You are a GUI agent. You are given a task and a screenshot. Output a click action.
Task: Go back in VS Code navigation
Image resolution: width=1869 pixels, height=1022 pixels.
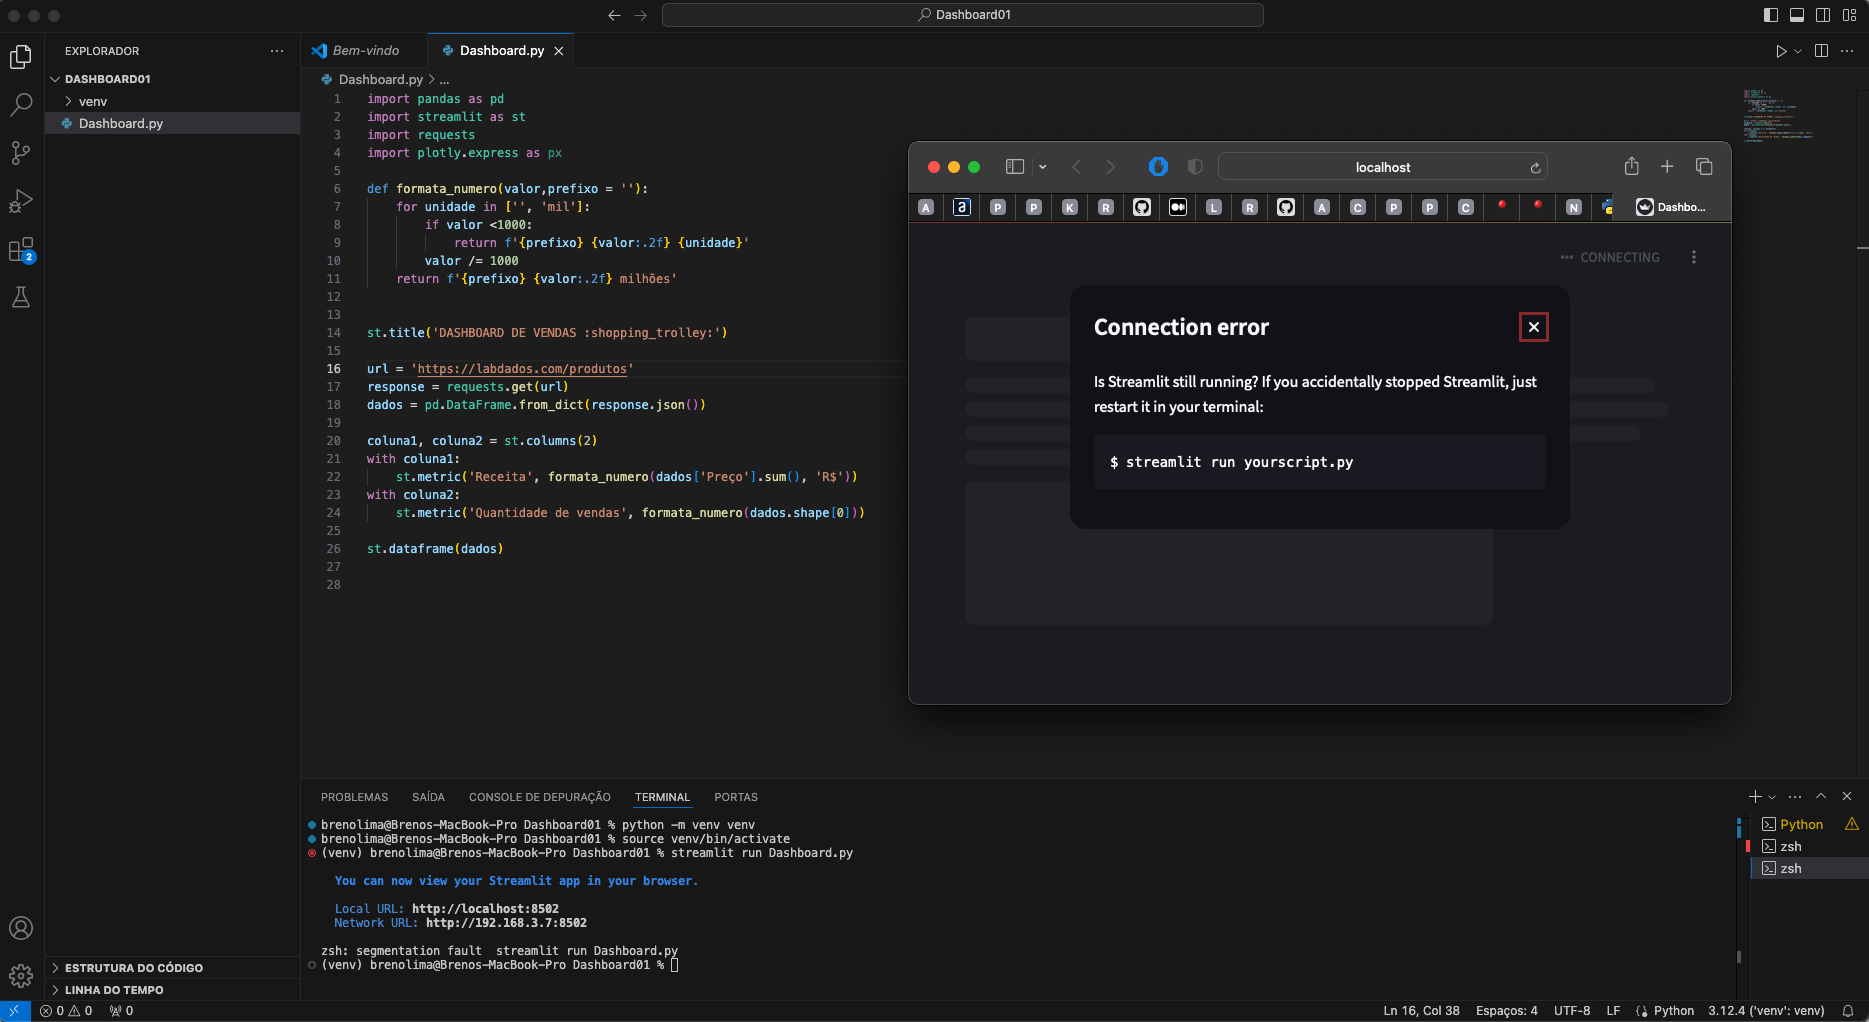(614, 15)
